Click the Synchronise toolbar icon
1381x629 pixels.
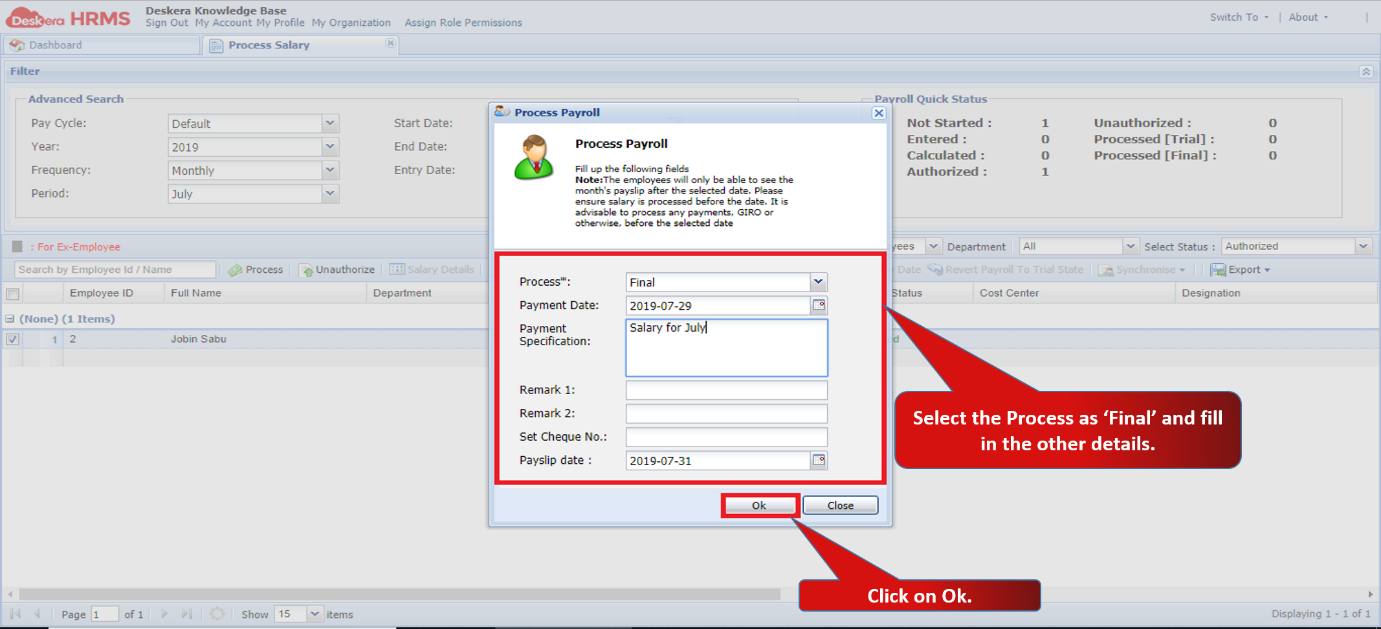coord(1105,270)
